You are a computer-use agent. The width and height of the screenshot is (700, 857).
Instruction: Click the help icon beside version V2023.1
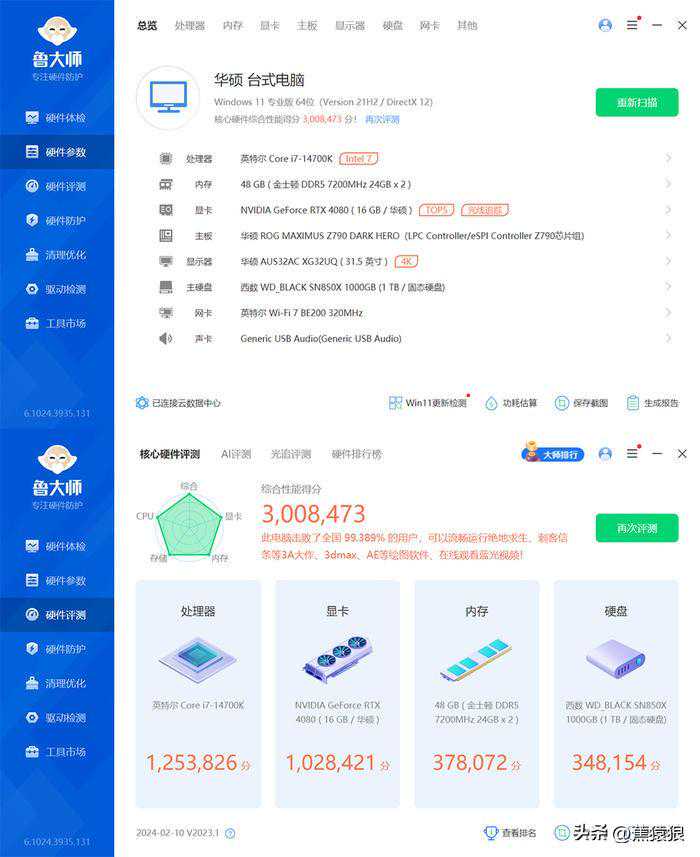[x=230, y=833]
